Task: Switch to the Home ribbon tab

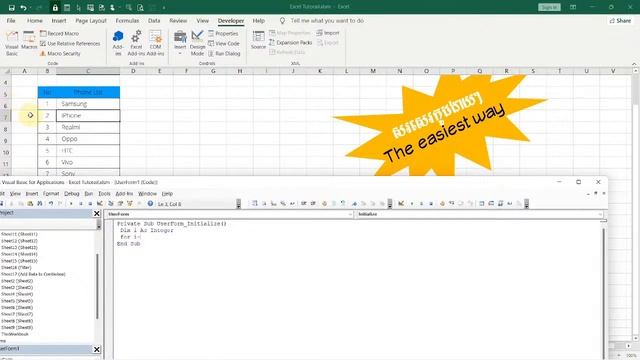Action: [35, 20]
